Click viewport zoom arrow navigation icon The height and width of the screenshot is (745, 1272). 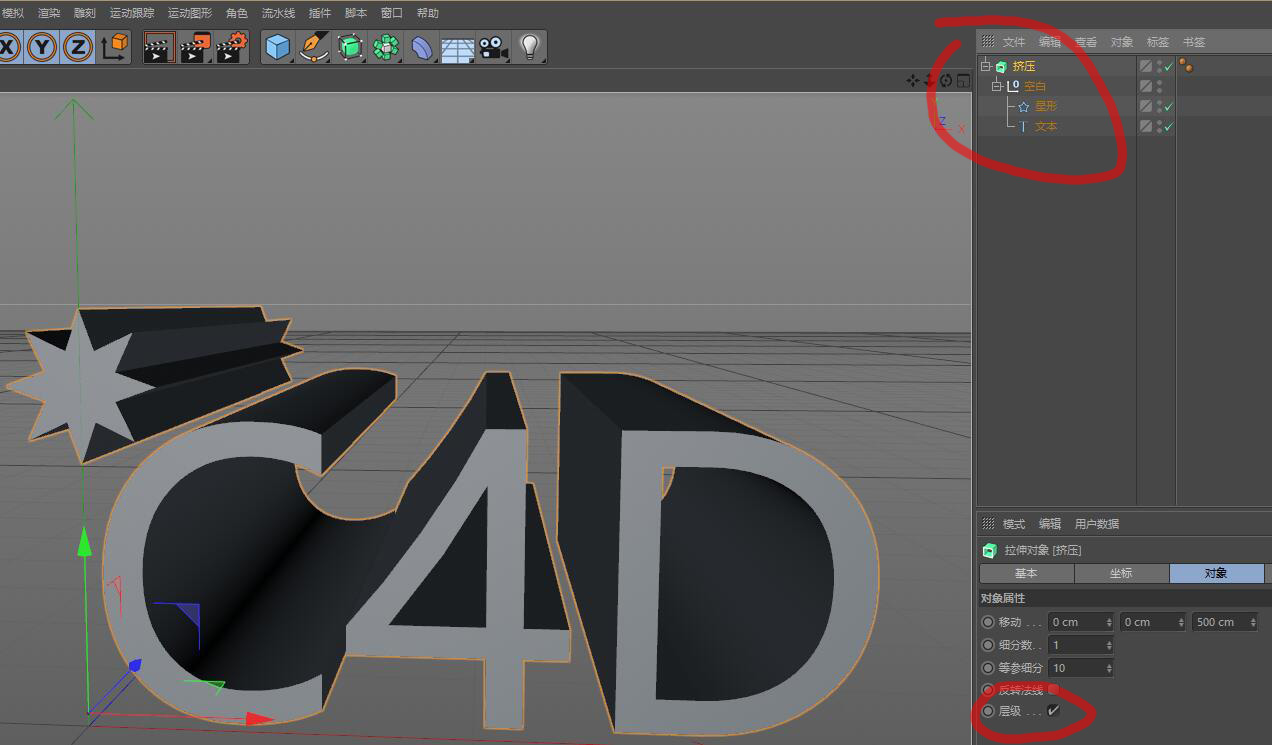click(929, 81)
